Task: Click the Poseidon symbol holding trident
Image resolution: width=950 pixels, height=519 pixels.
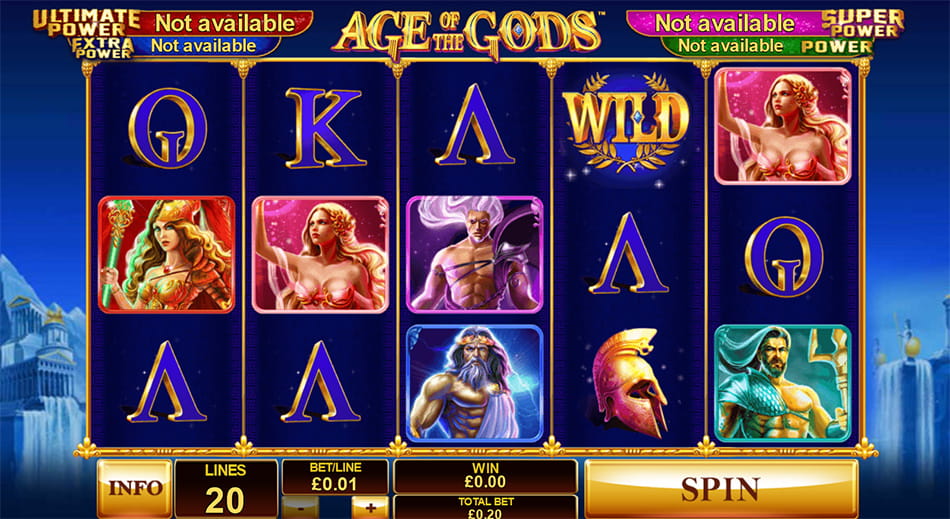Action: (783, 383)
